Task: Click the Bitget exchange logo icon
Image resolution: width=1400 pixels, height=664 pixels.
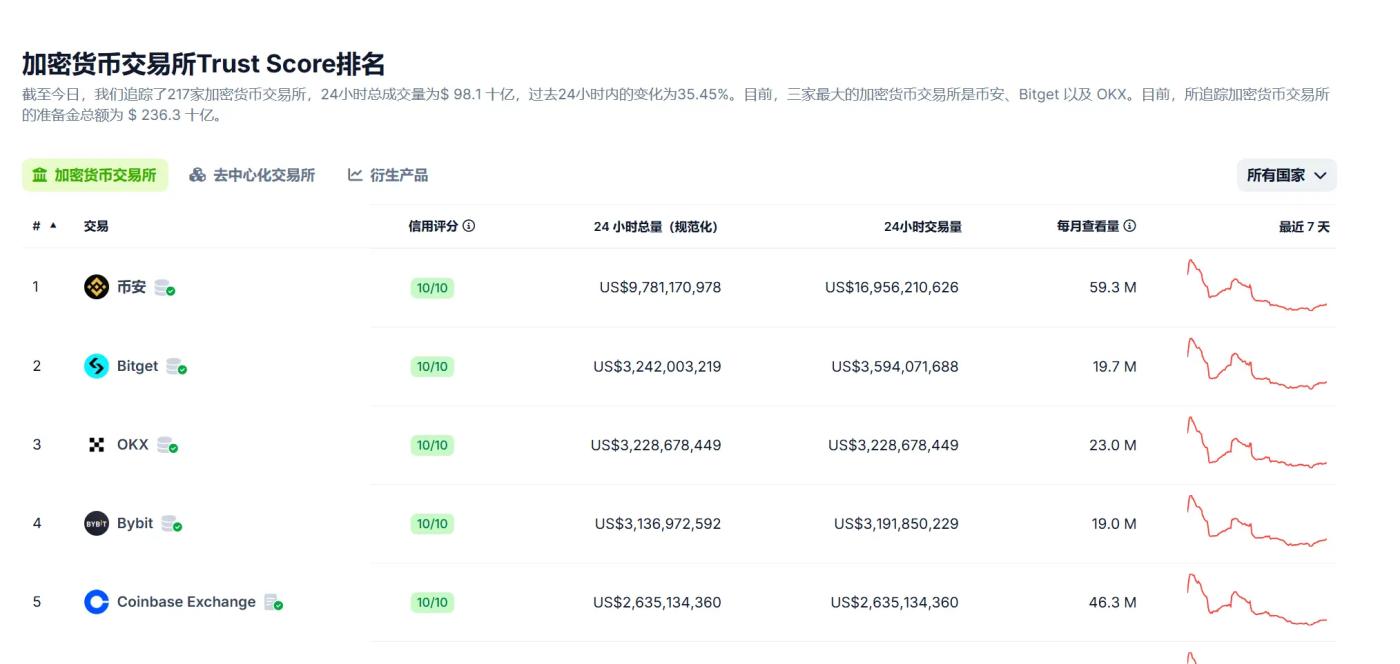Action: 96,366
